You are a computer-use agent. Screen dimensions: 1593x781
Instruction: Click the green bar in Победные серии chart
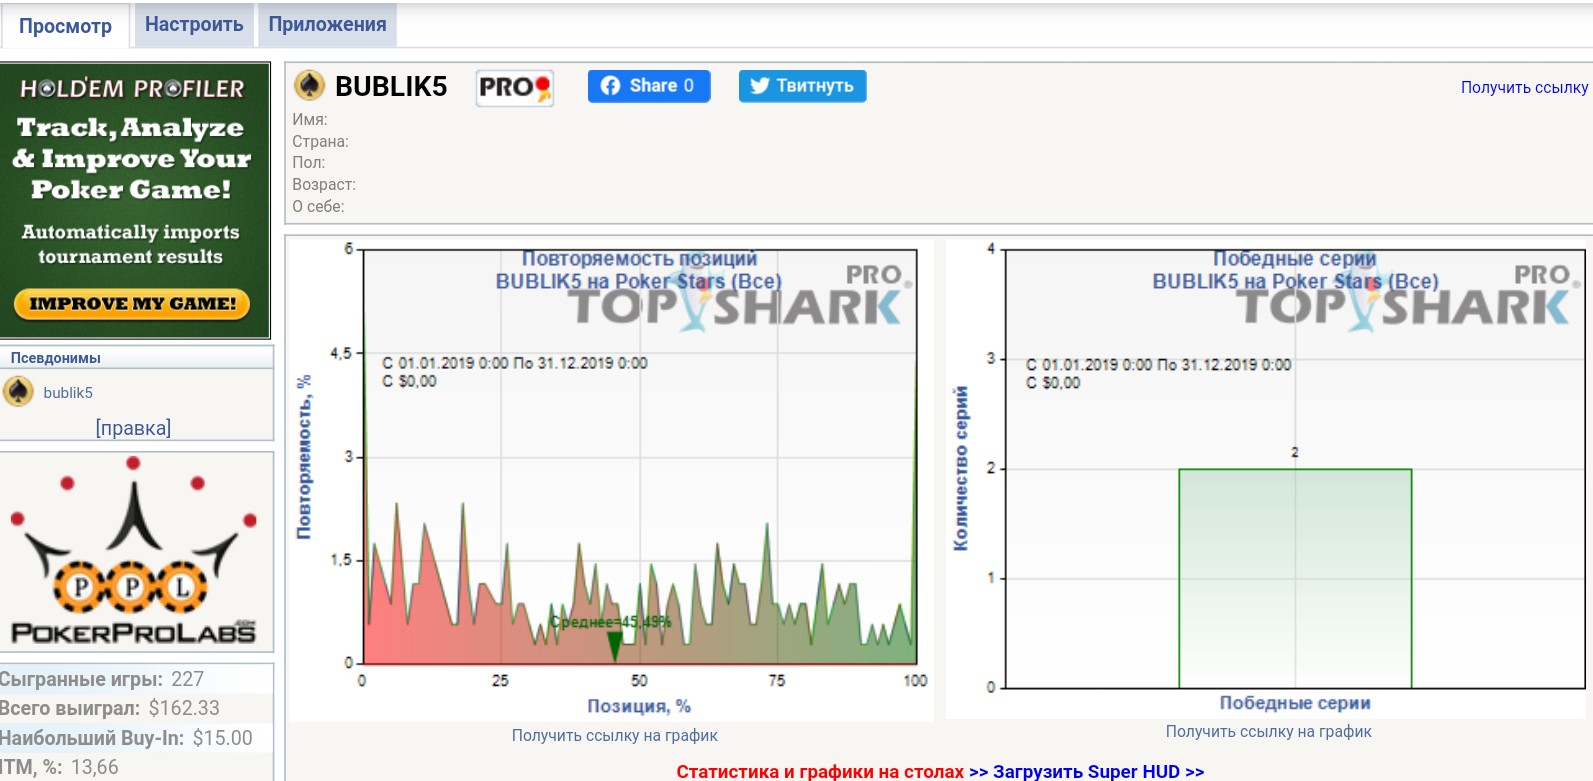click(1295, 578)
